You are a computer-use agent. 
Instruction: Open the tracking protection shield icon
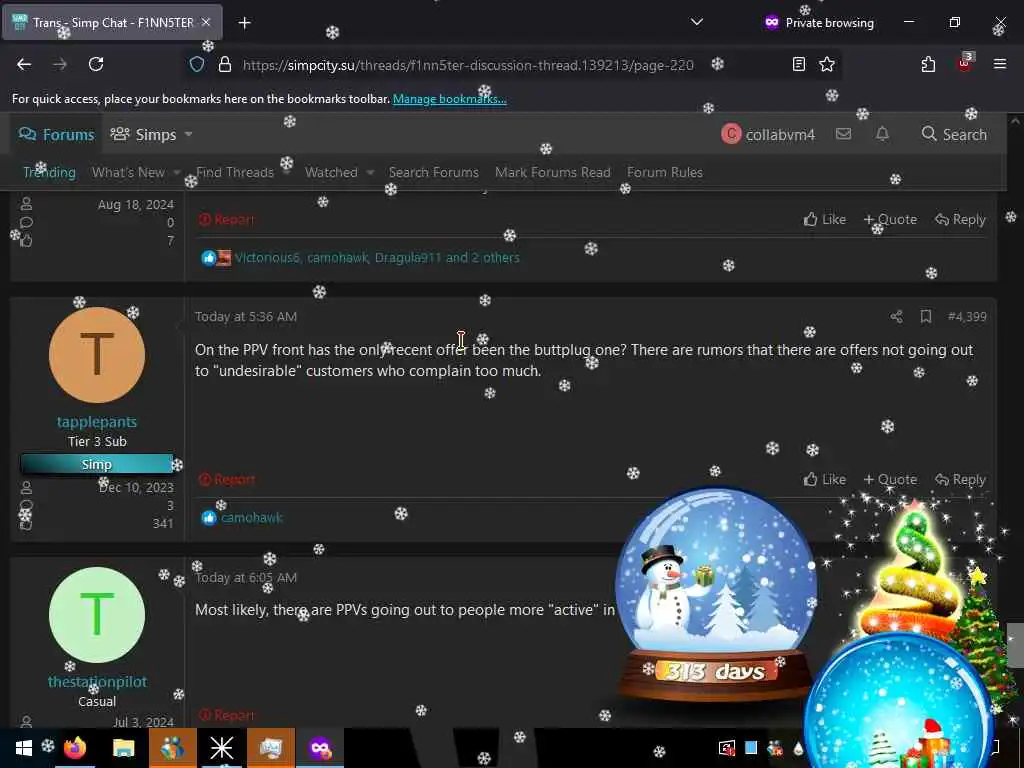coord(197,64)
